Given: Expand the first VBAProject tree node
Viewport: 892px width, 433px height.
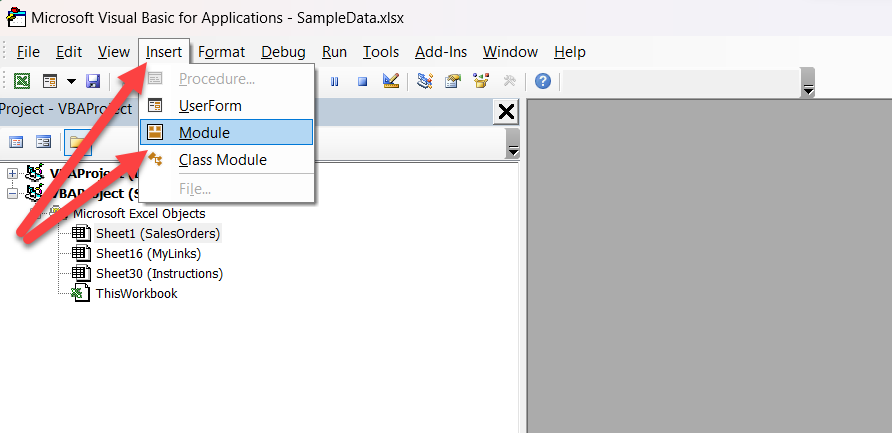Looking at the screenshot, I should point(12,174).
